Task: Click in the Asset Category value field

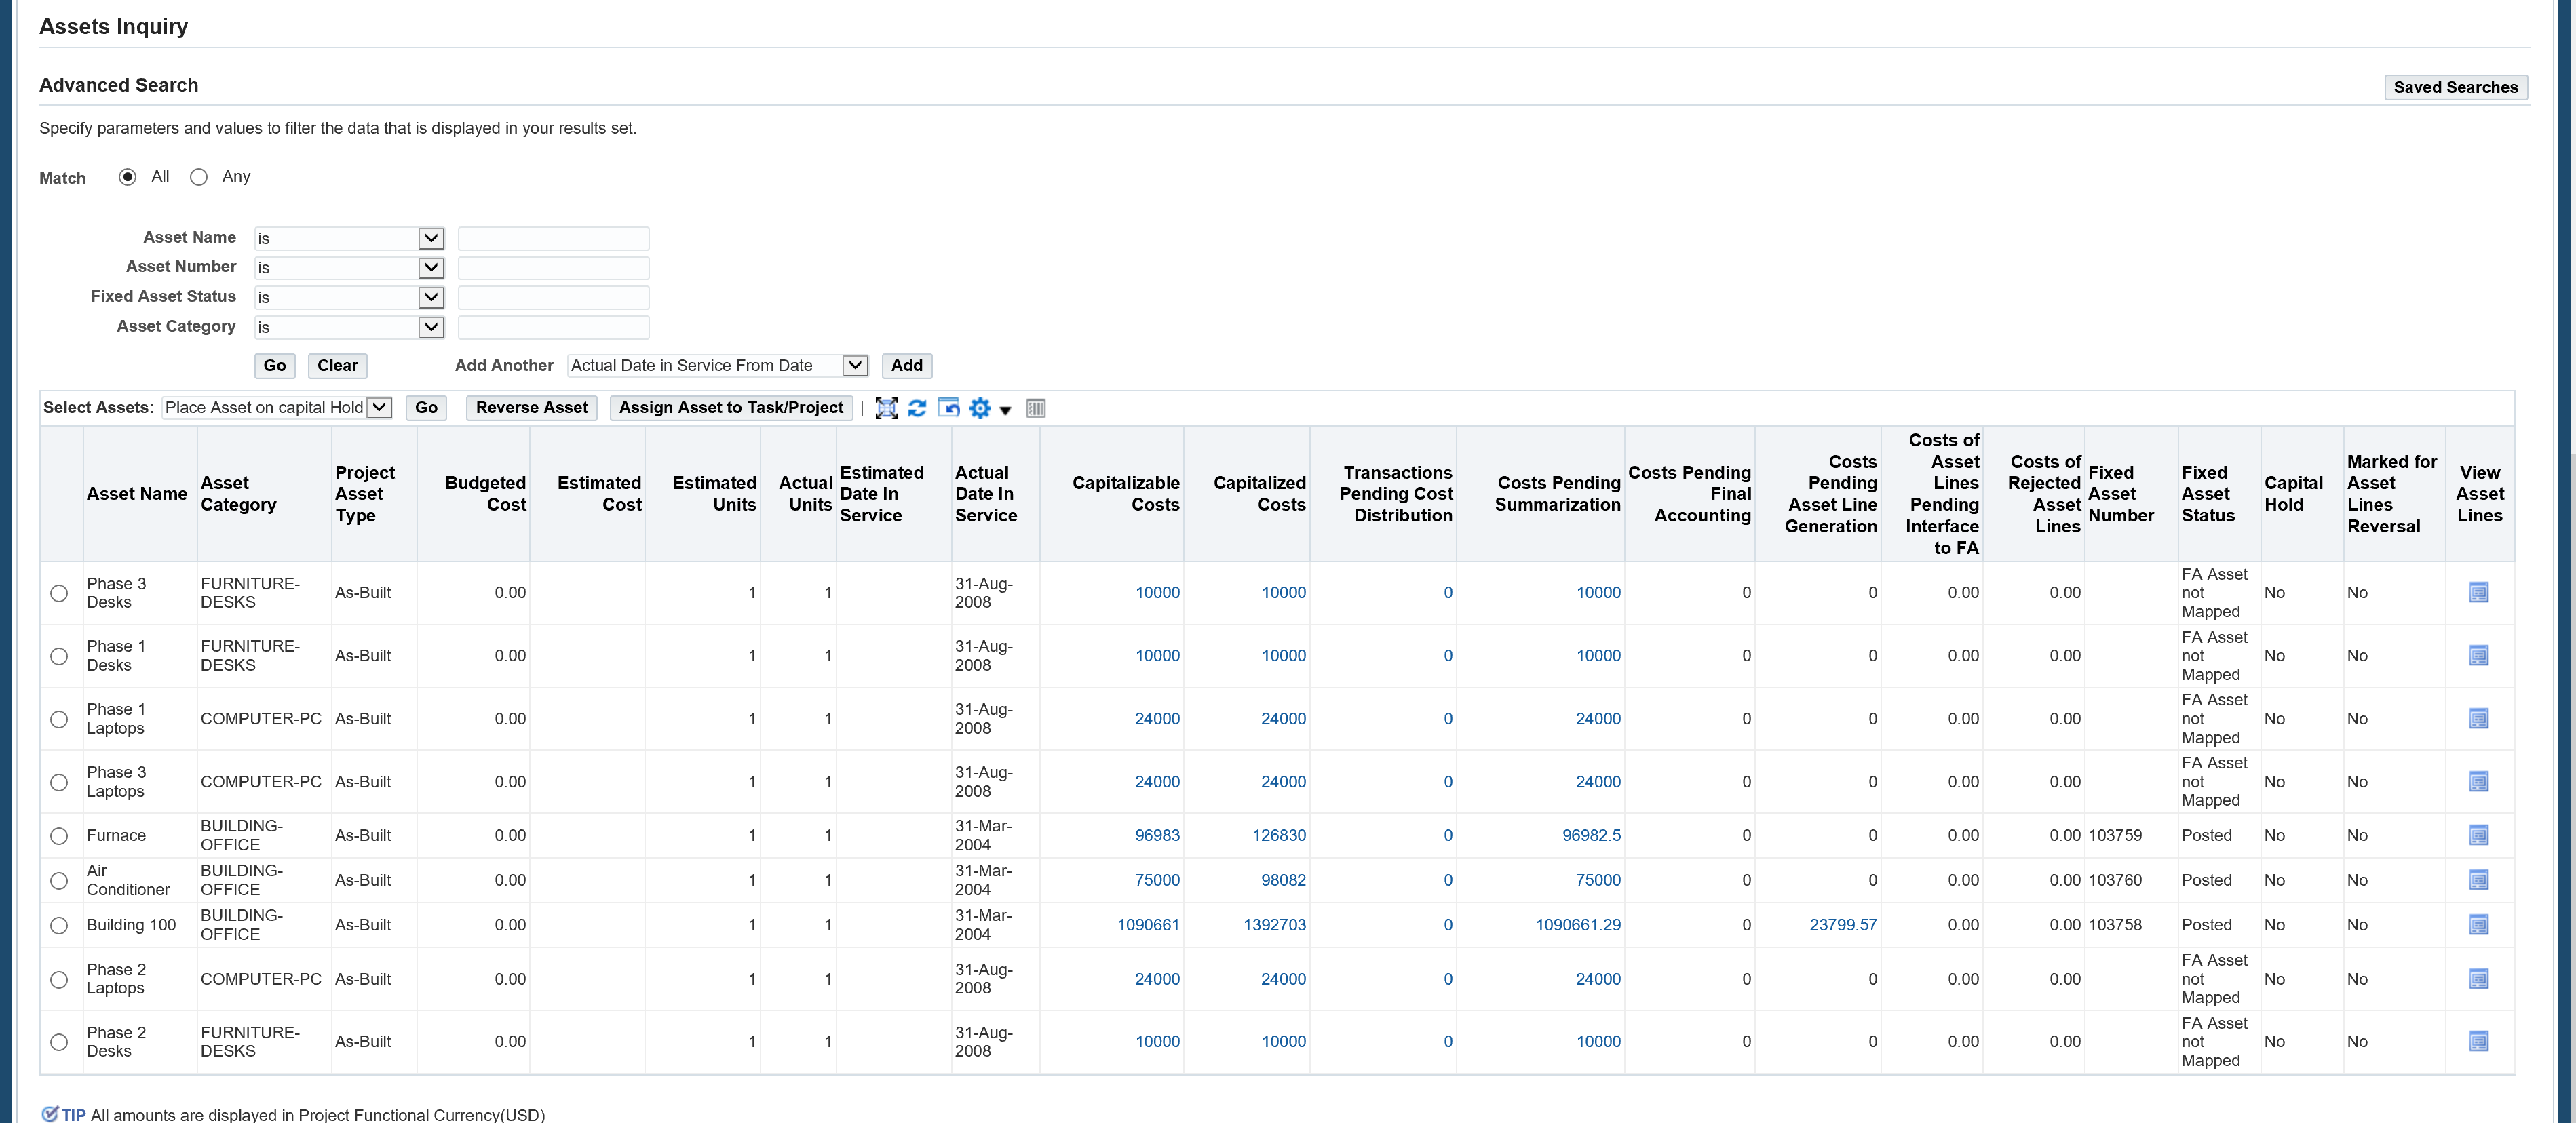Action: (x=553, y=327)
